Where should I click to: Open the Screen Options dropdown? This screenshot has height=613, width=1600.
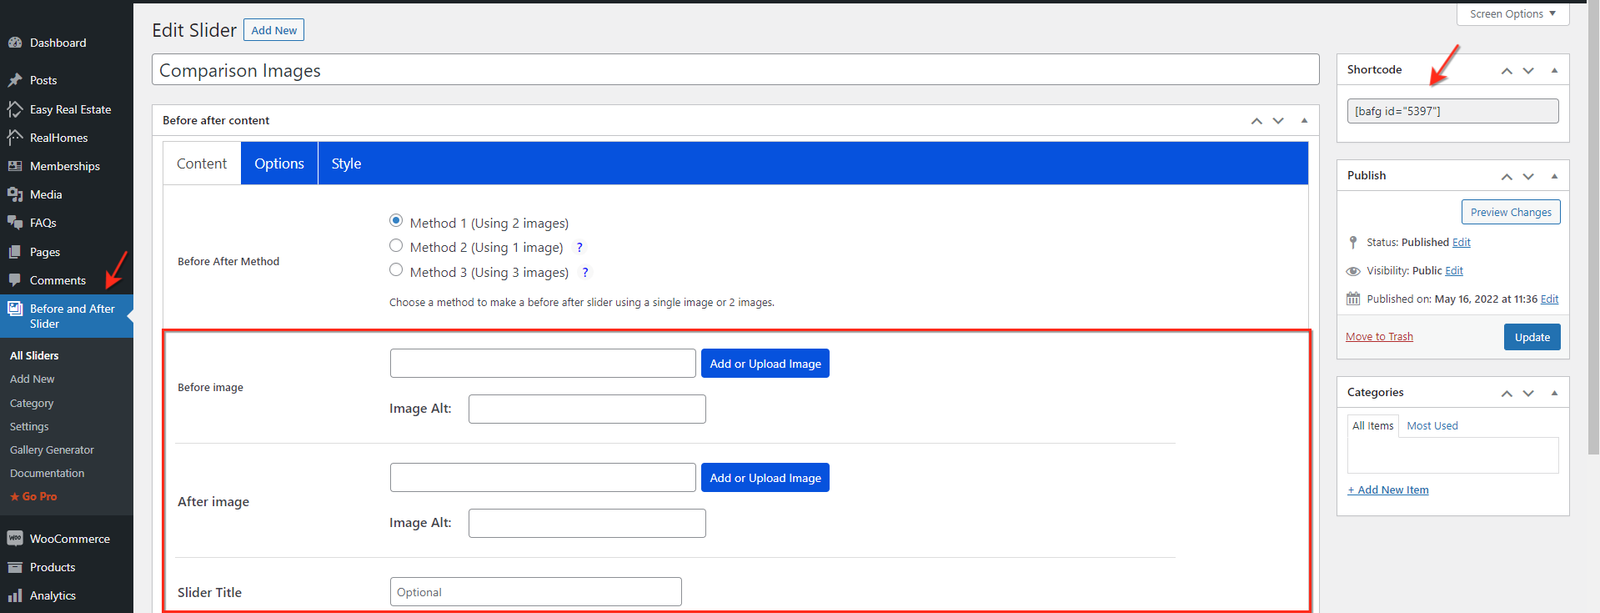click(1513, 14)
